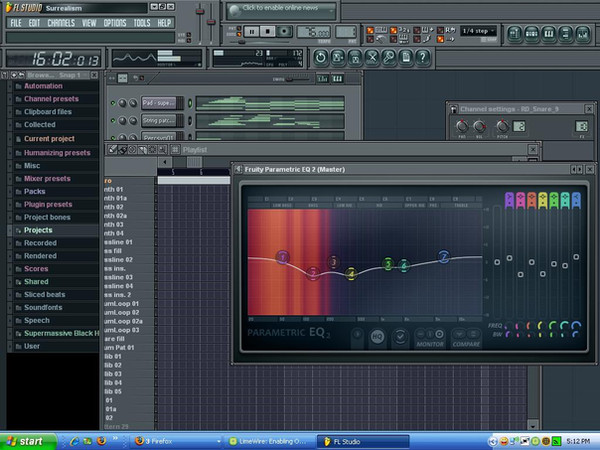This screenshot has width=600, height=450.
Task: Toggle pattern/song mode switch
Action: click(x=239, y=32)
